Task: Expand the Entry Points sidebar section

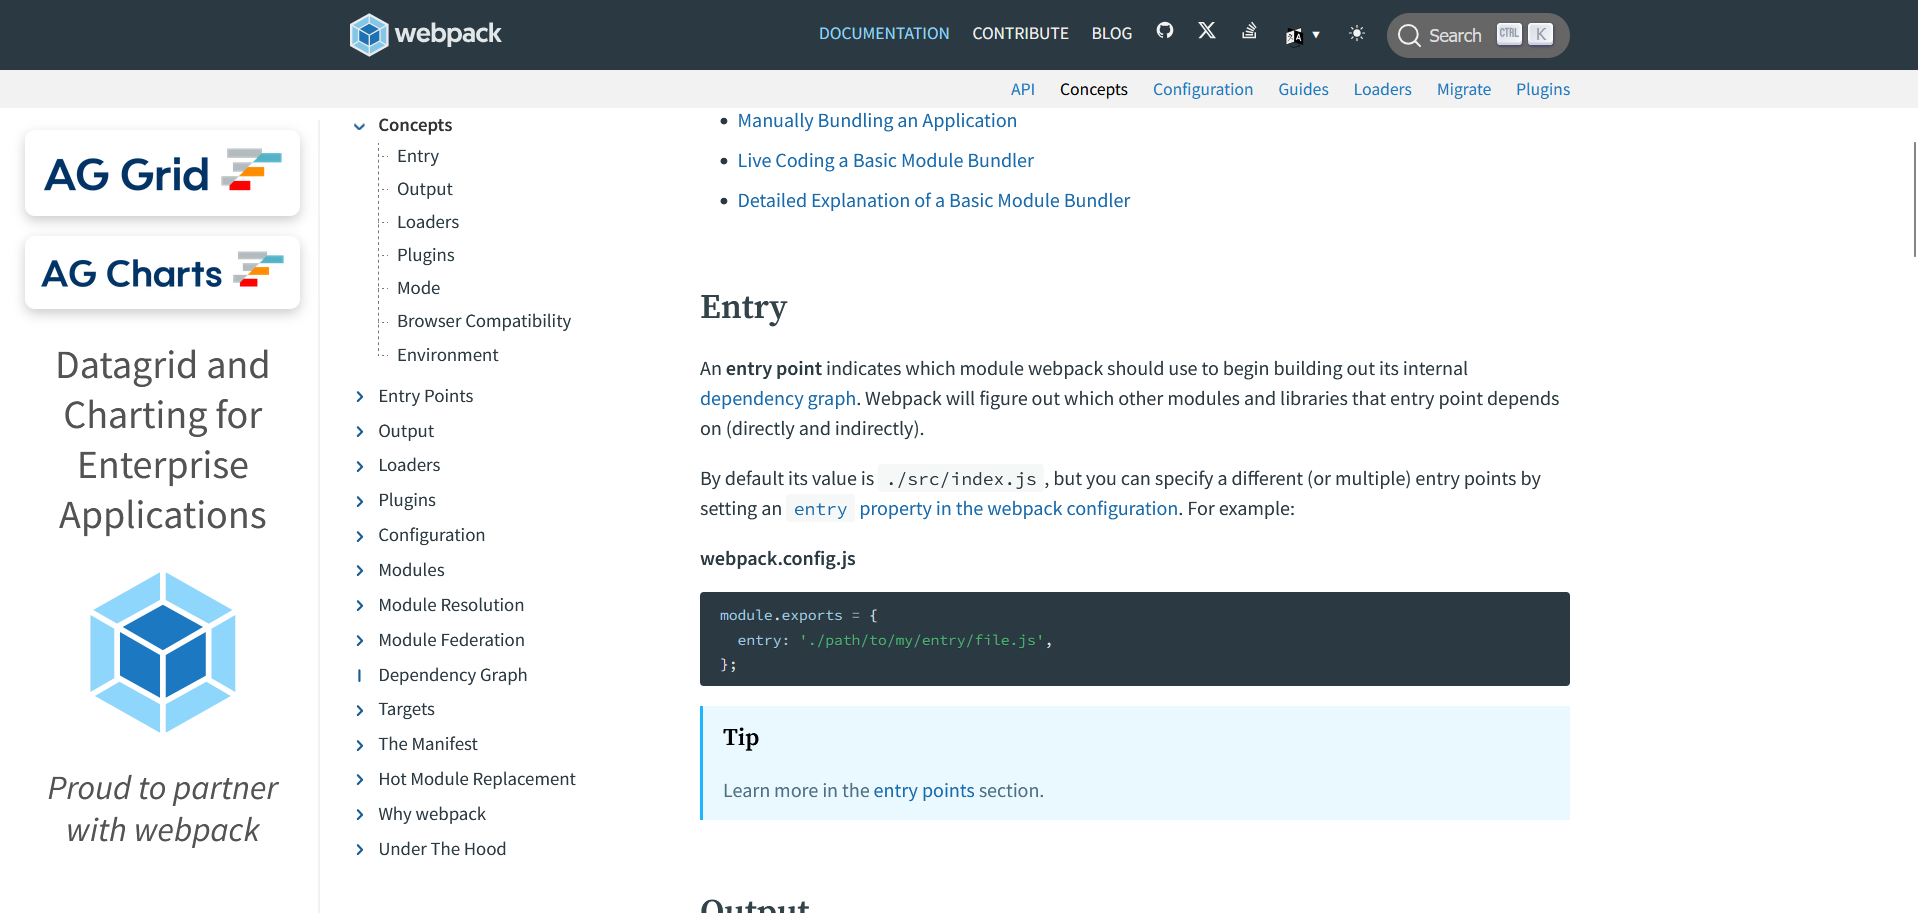Action: pos(360,397)
